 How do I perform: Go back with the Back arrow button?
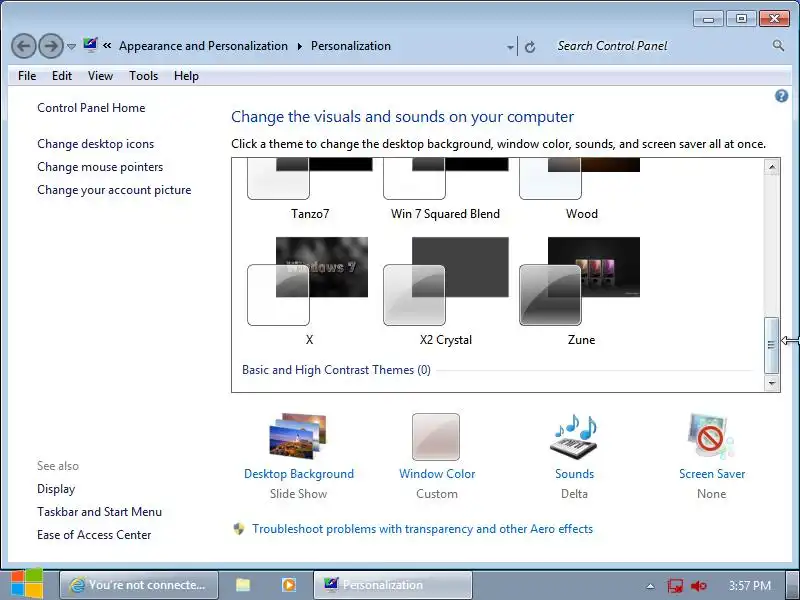tap(23, 46)
